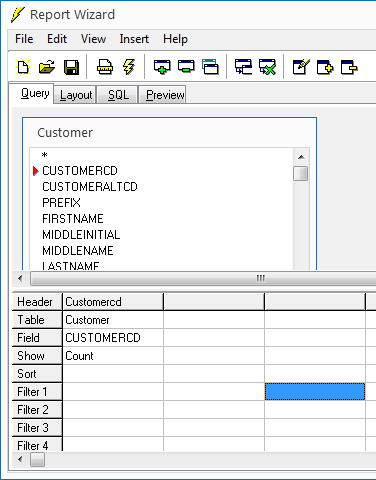Open the Edit menu
This screenshot has height=480, width=376.
[57, 39]
